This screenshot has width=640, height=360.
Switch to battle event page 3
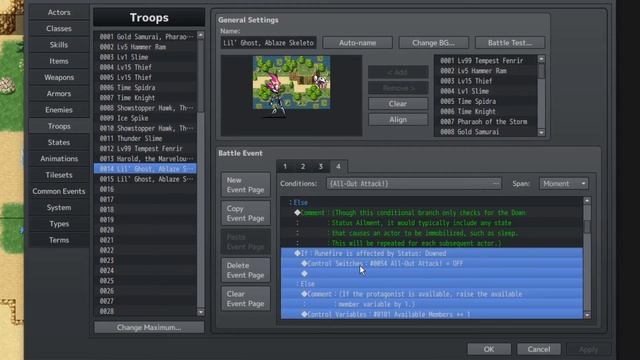(x=321, y=167)
